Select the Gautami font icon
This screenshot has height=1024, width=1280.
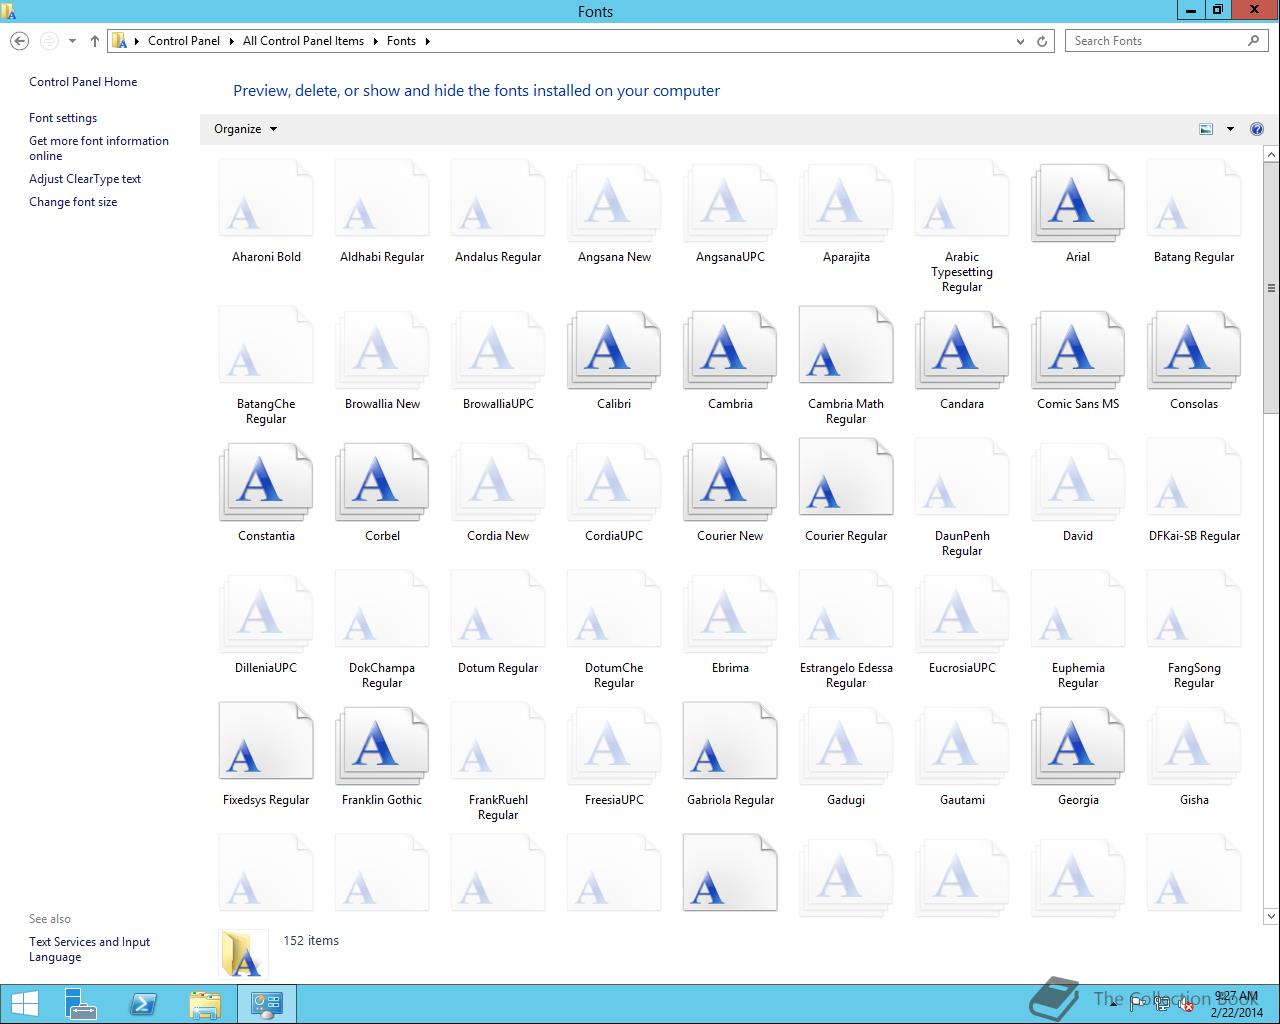[962, 746]
